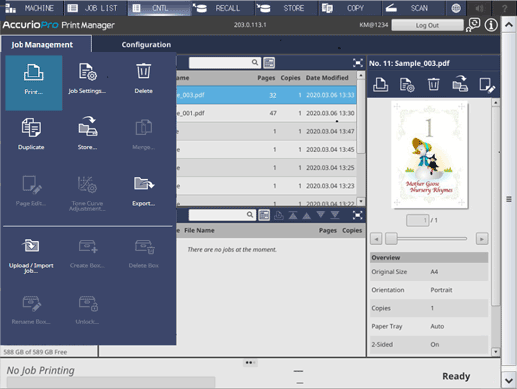This screenshot has width=517, height=389.
Task: Open Job Settings from the menu
Action: [87, 79]
